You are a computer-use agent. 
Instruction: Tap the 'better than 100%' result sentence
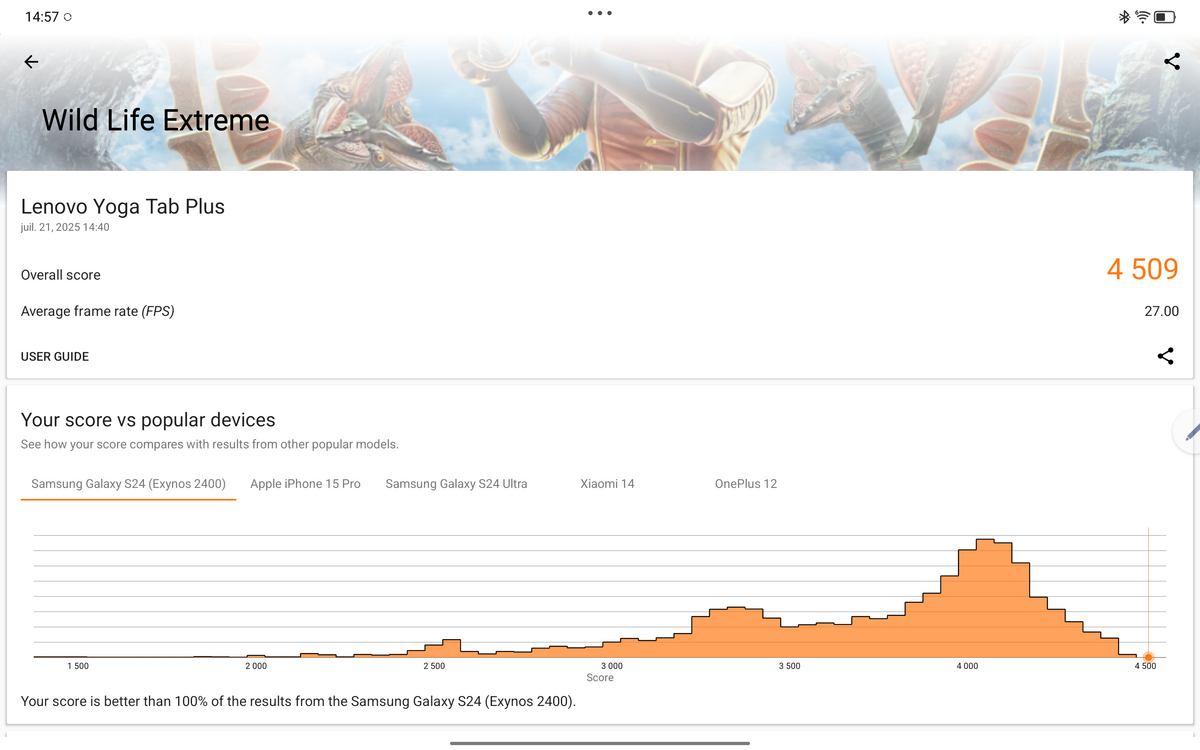tap(299, 701)
